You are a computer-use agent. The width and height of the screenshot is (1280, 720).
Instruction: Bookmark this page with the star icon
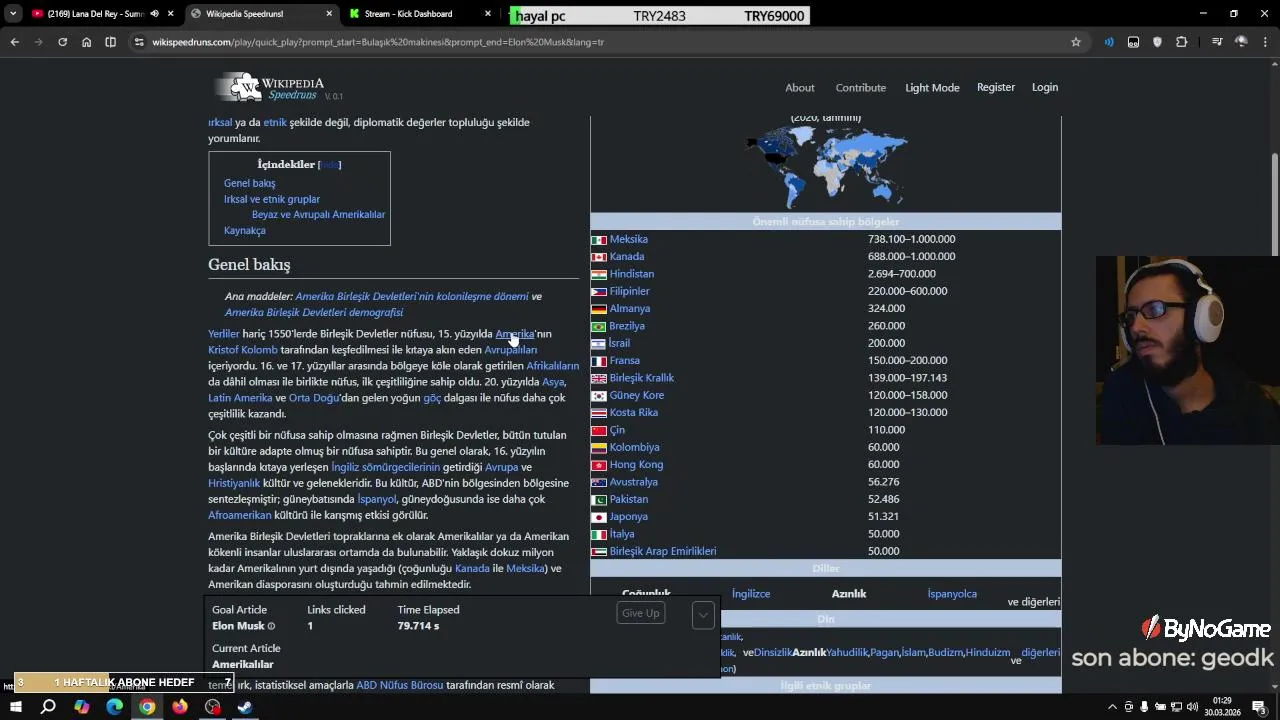pyautogui.click(x=1076, y=42)
